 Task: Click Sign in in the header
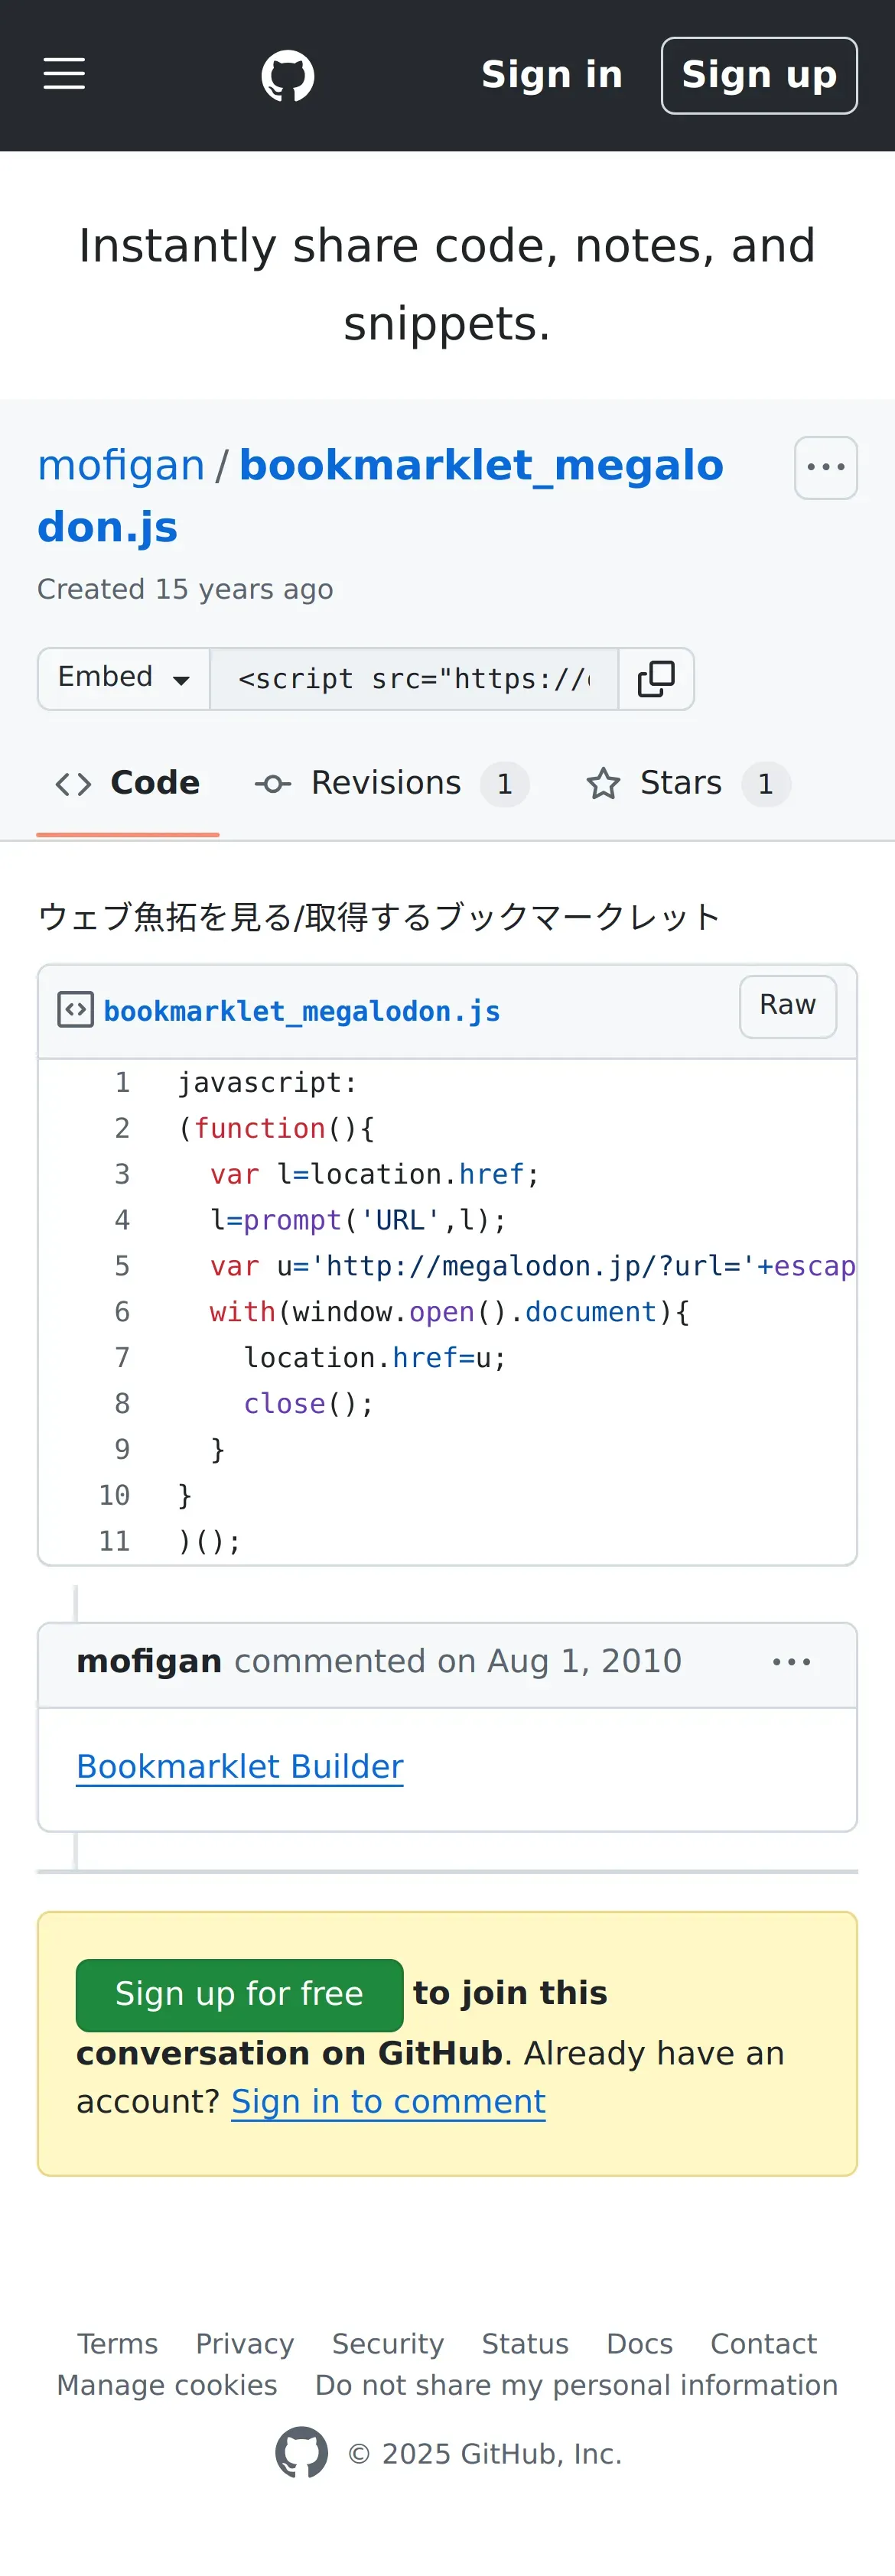point(552,76)
